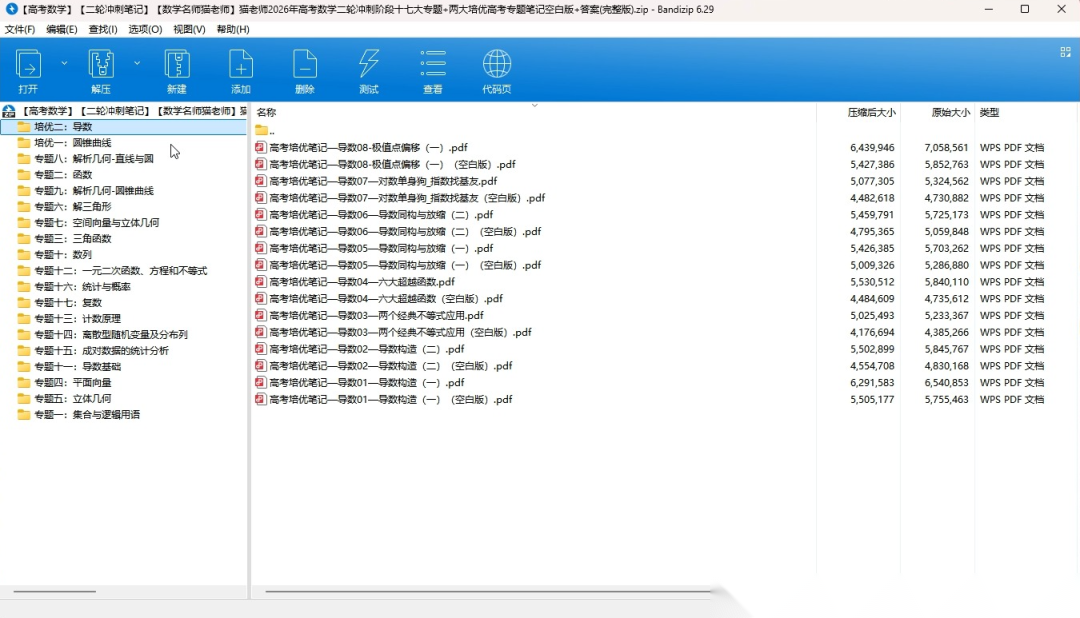Viewport: 1080px width, 618px height.
Task: Click the 查看 (View) toolbar icon
Action: tap(433, 65)
